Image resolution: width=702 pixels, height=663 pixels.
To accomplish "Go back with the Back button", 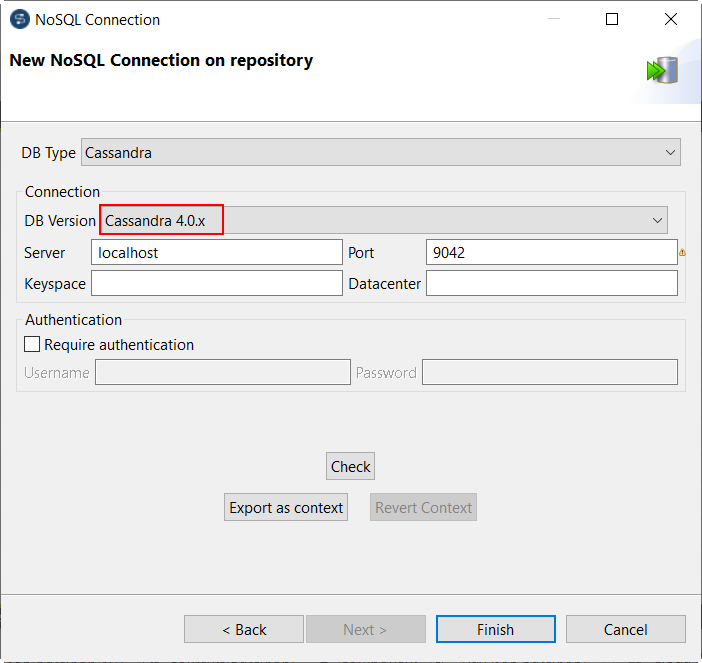I will tap(244, 629).
